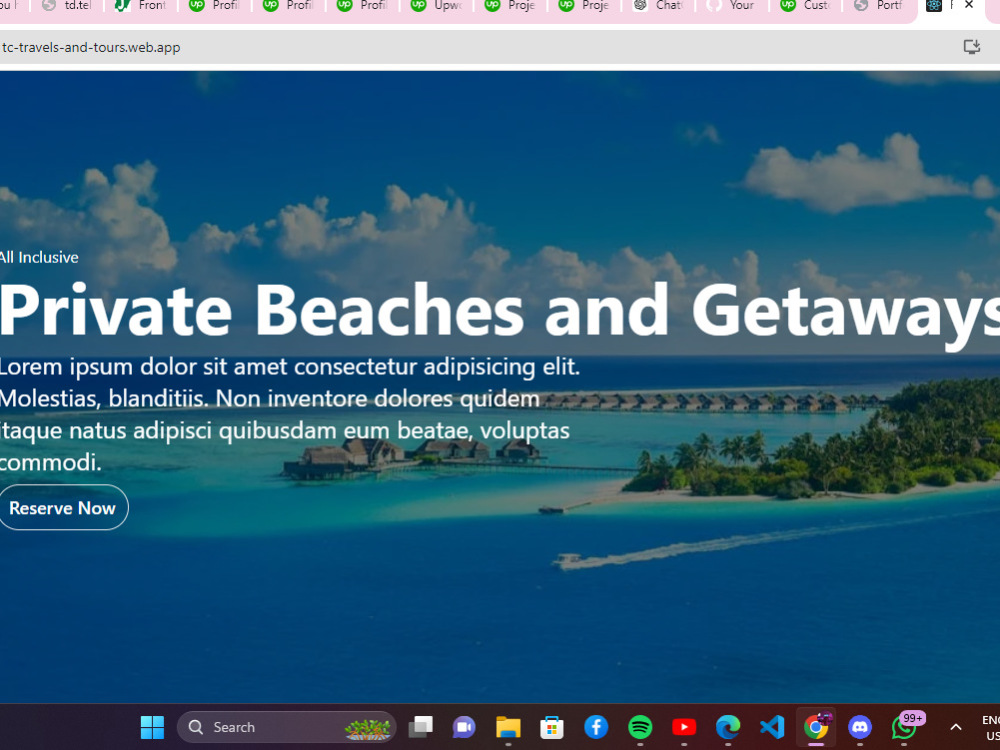Open Facebook from the taskbar
This screenshot has width=1000, height=750.
click(x=596, y=727)
